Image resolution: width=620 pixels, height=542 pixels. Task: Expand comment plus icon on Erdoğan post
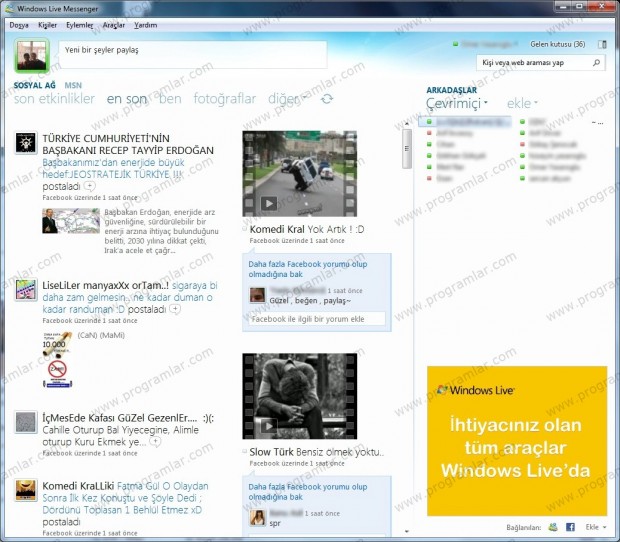[x=90, y=186]
